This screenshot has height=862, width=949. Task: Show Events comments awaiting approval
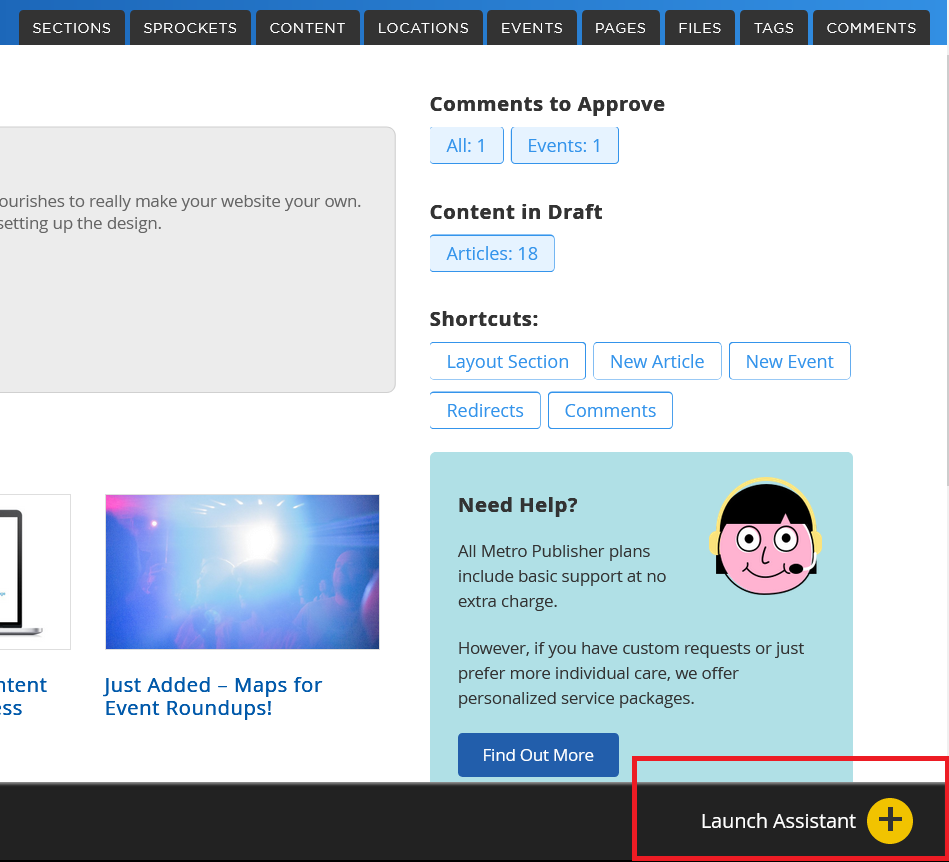(564, 146)
